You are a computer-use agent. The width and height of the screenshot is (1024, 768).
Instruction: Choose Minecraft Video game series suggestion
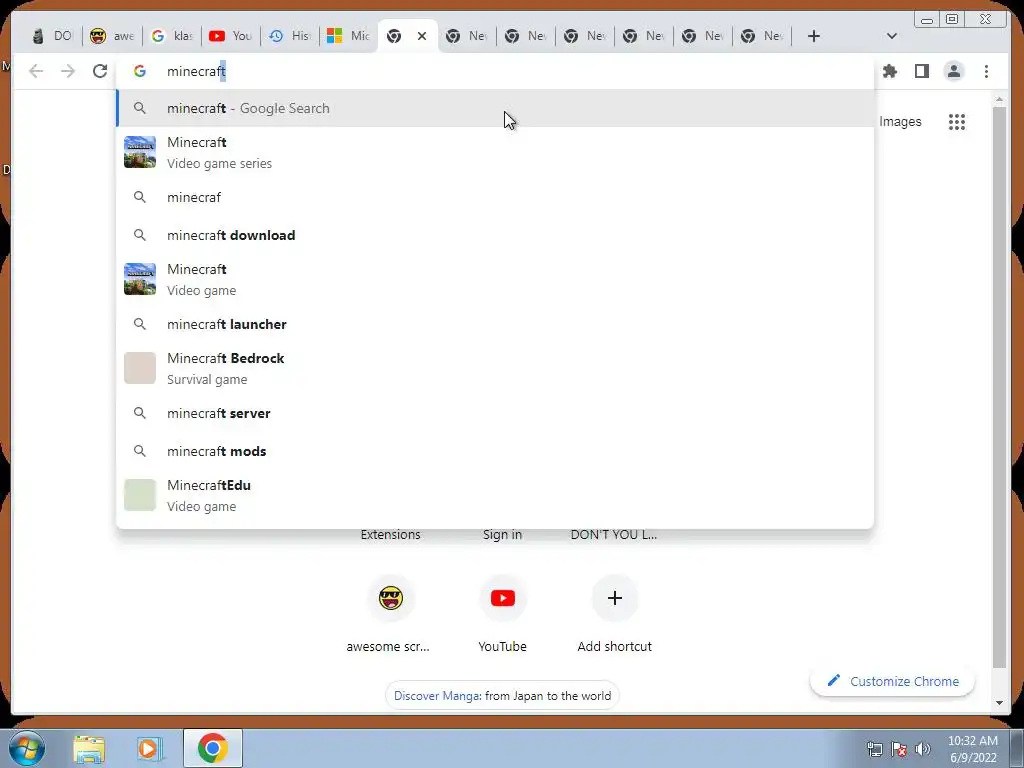495,152
